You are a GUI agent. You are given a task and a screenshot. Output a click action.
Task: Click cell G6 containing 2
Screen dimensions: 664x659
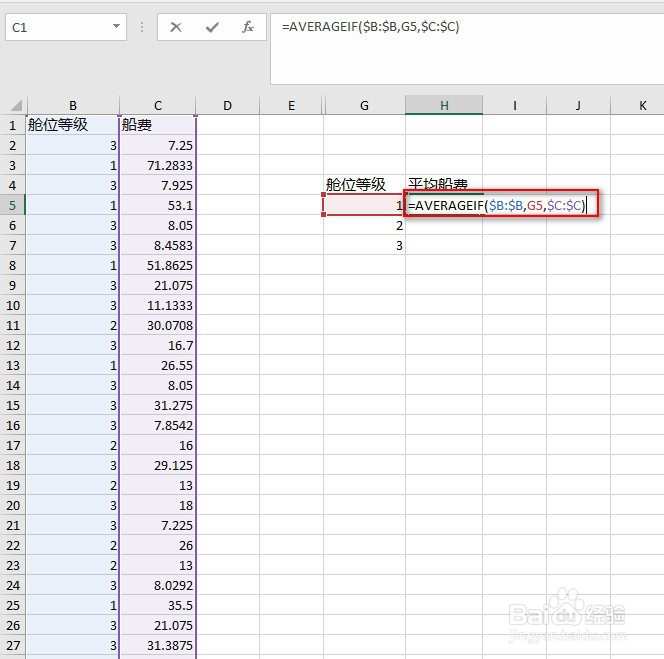coord(364,225)
